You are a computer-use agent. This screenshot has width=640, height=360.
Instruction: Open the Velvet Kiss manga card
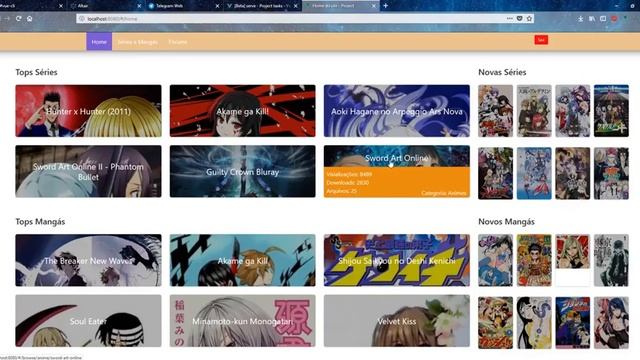(x=397, y=321)
